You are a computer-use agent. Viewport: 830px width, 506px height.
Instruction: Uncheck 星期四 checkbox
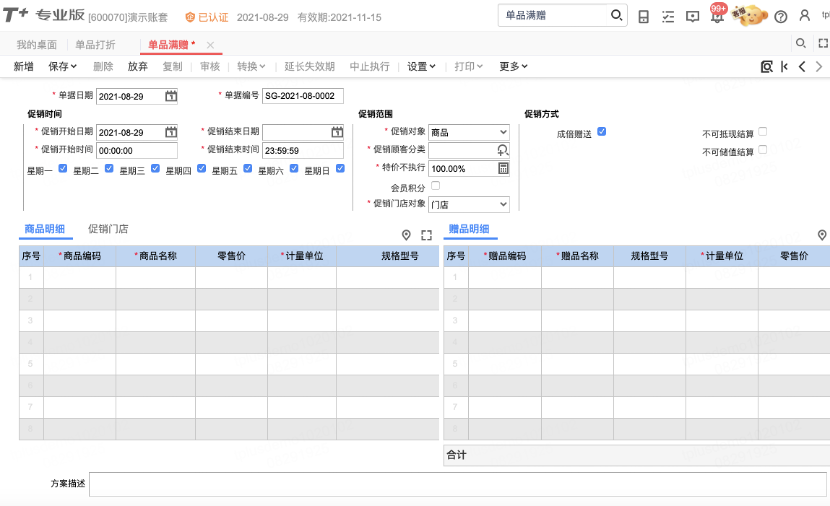pyautogui.click(x=201, y=168)
